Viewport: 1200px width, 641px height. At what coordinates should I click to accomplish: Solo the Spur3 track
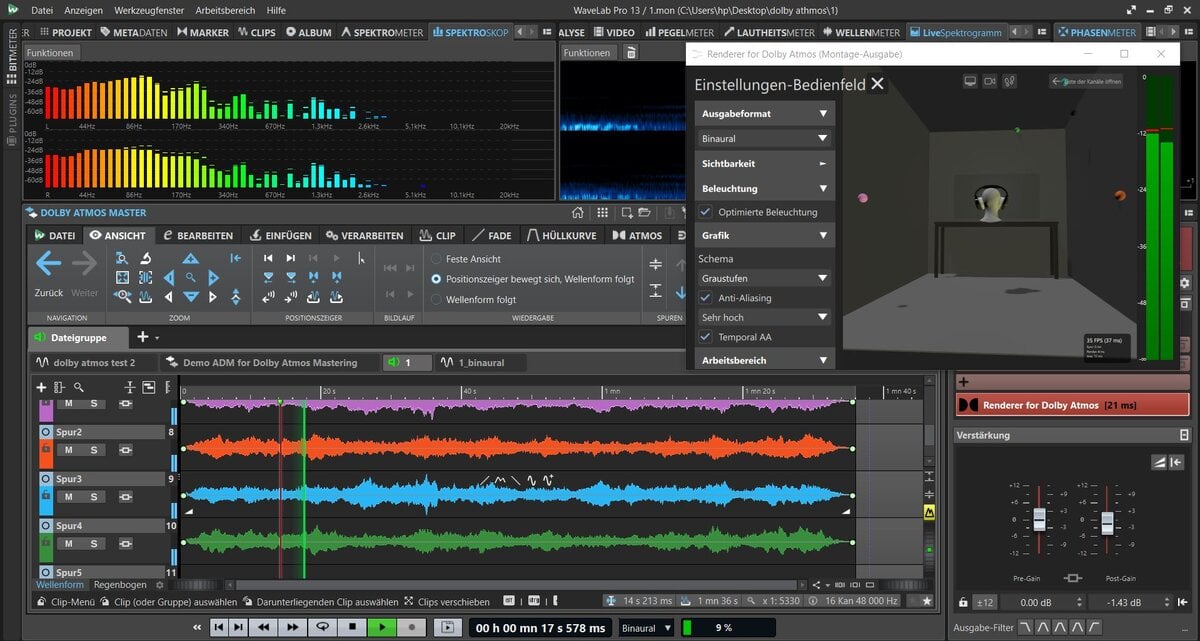point(94,496)
